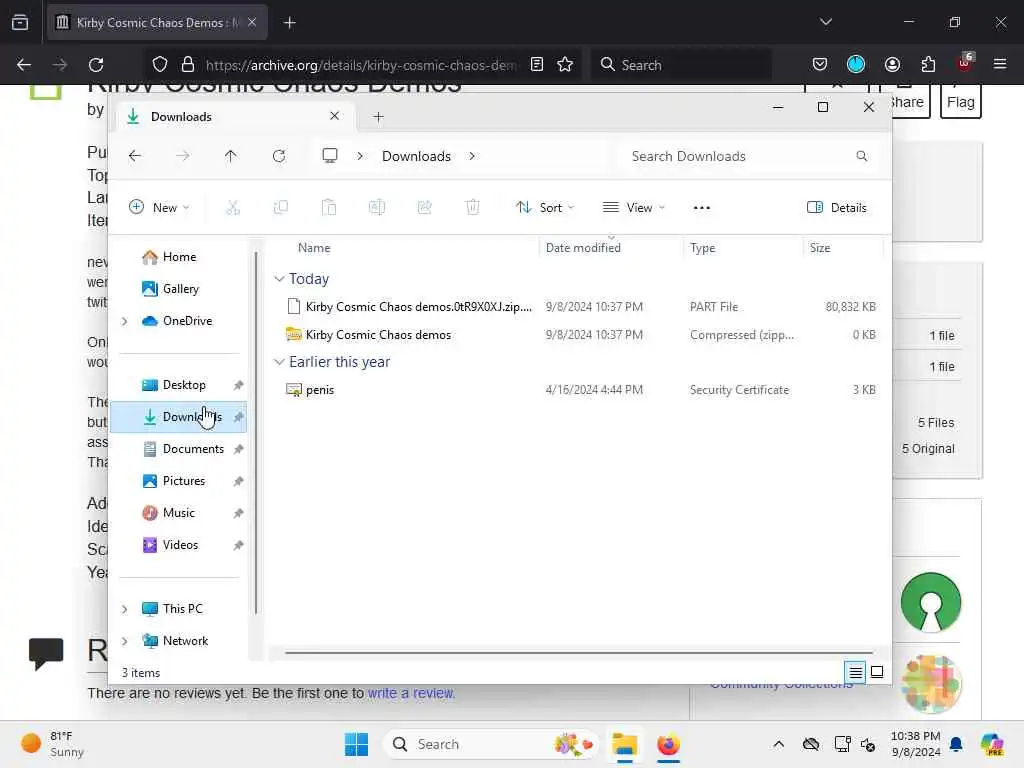Image resolution: width=1024 pixels, height=768 pixels.
Task: Select Home in navigation pane
Action: click(x=178, y=257)
